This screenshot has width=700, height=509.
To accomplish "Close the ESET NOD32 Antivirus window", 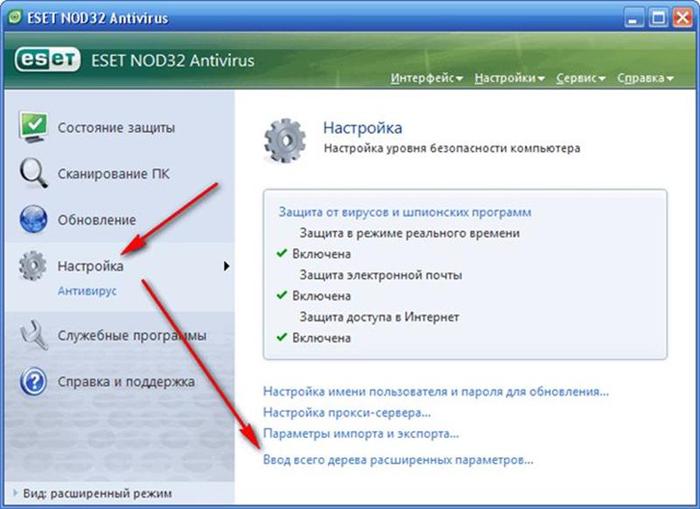I will coord(683,18).
